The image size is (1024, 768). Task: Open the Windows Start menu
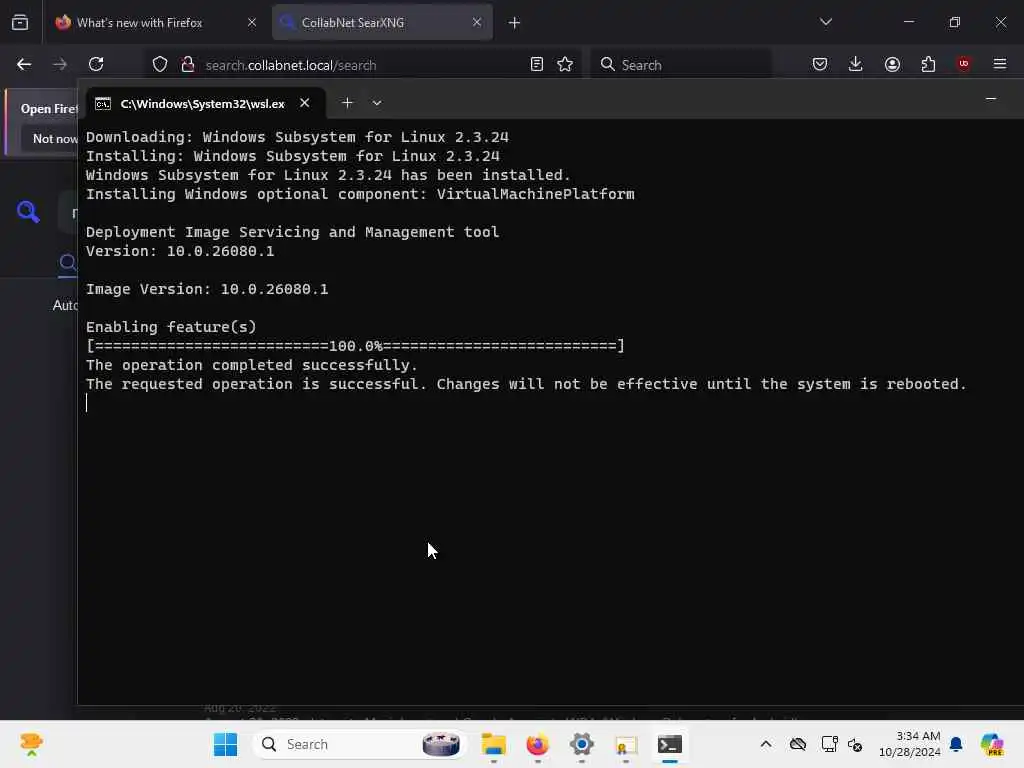(x=225, y=744)
